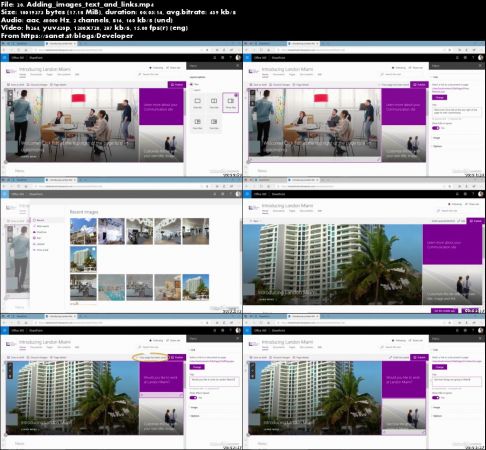Image resolution: width=486 pixels, height=450 pixels.
Task: Toggle the switch in the bottom-left frame panel
Action: click(x=193, y=398)
